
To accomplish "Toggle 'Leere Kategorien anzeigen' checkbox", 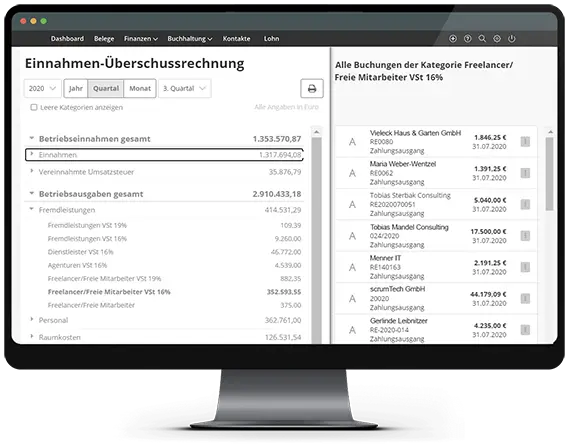I will [x=34, y=107].
